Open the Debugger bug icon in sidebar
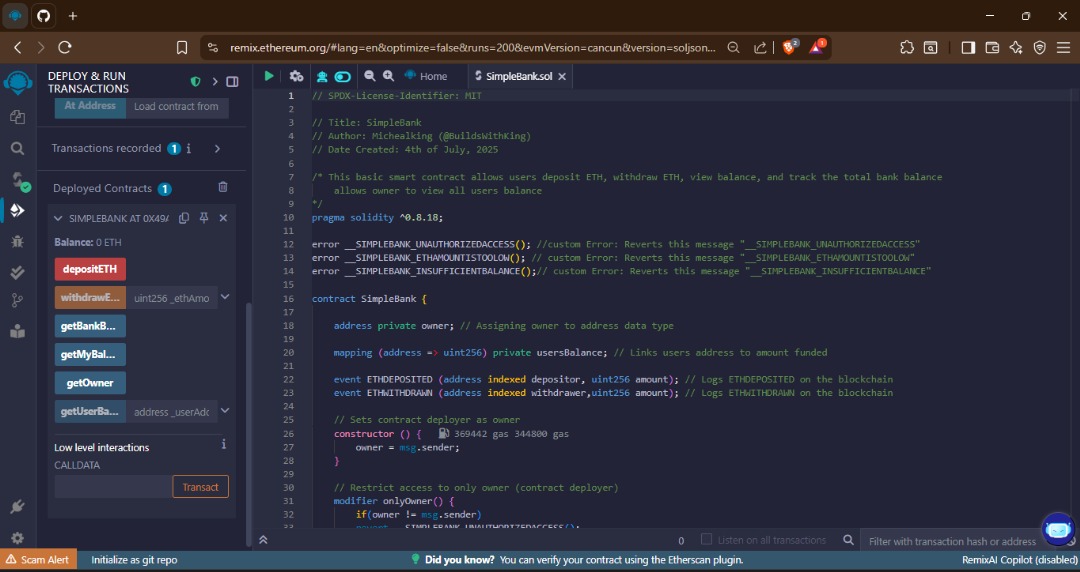Image resolution: width=1080 pixels, height=572 pixels. click(17, 241)
